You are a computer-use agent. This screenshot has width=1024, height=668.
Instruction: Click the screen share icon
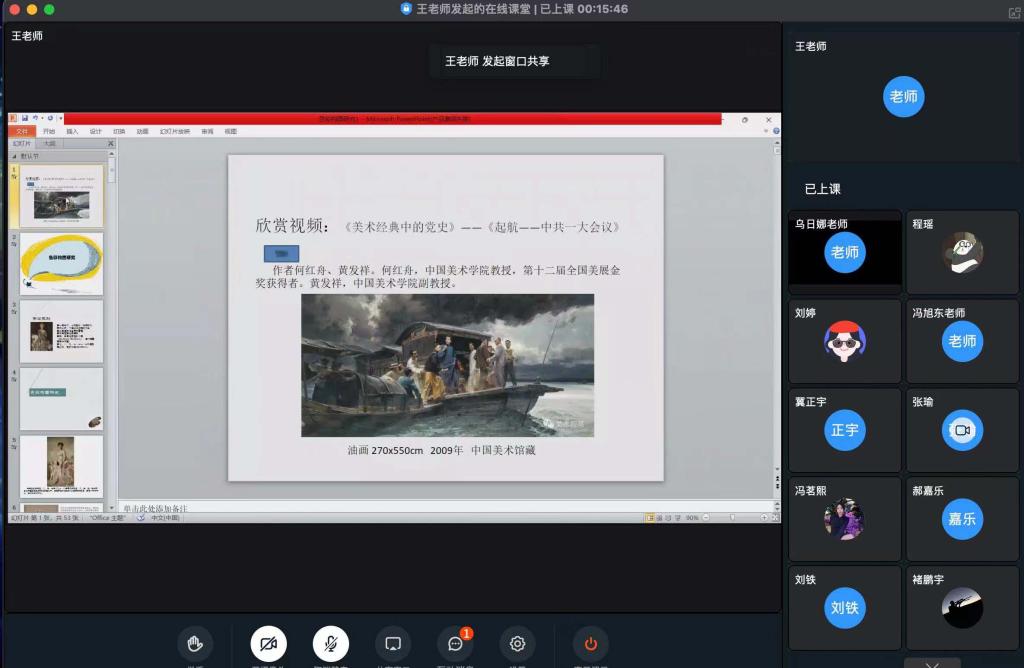pyautogui.click(x=393, y=643)
